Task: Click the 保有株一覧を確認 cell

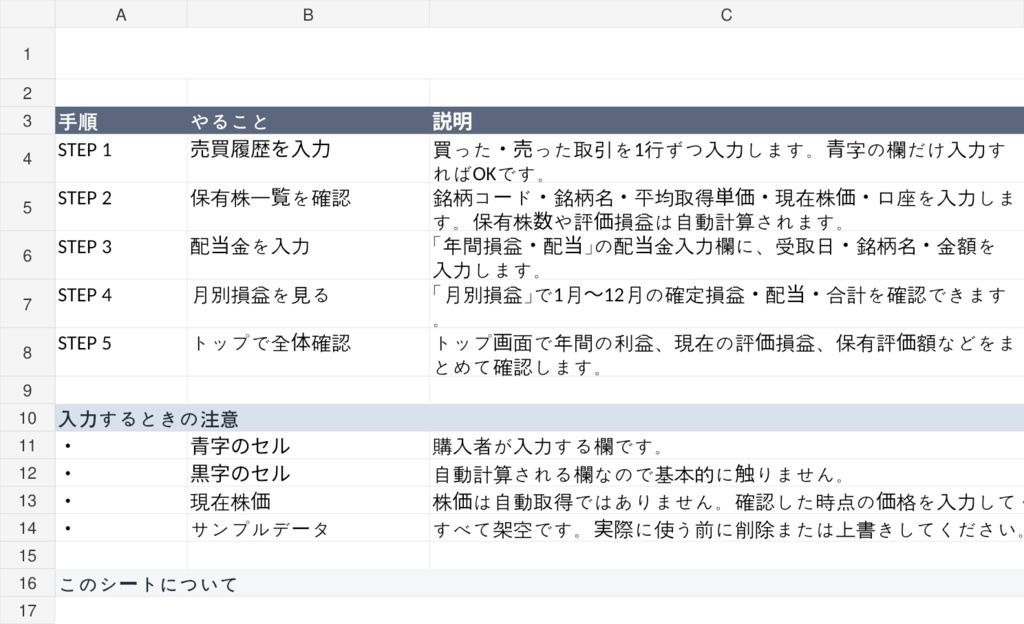Action: [x=308, y=207]
